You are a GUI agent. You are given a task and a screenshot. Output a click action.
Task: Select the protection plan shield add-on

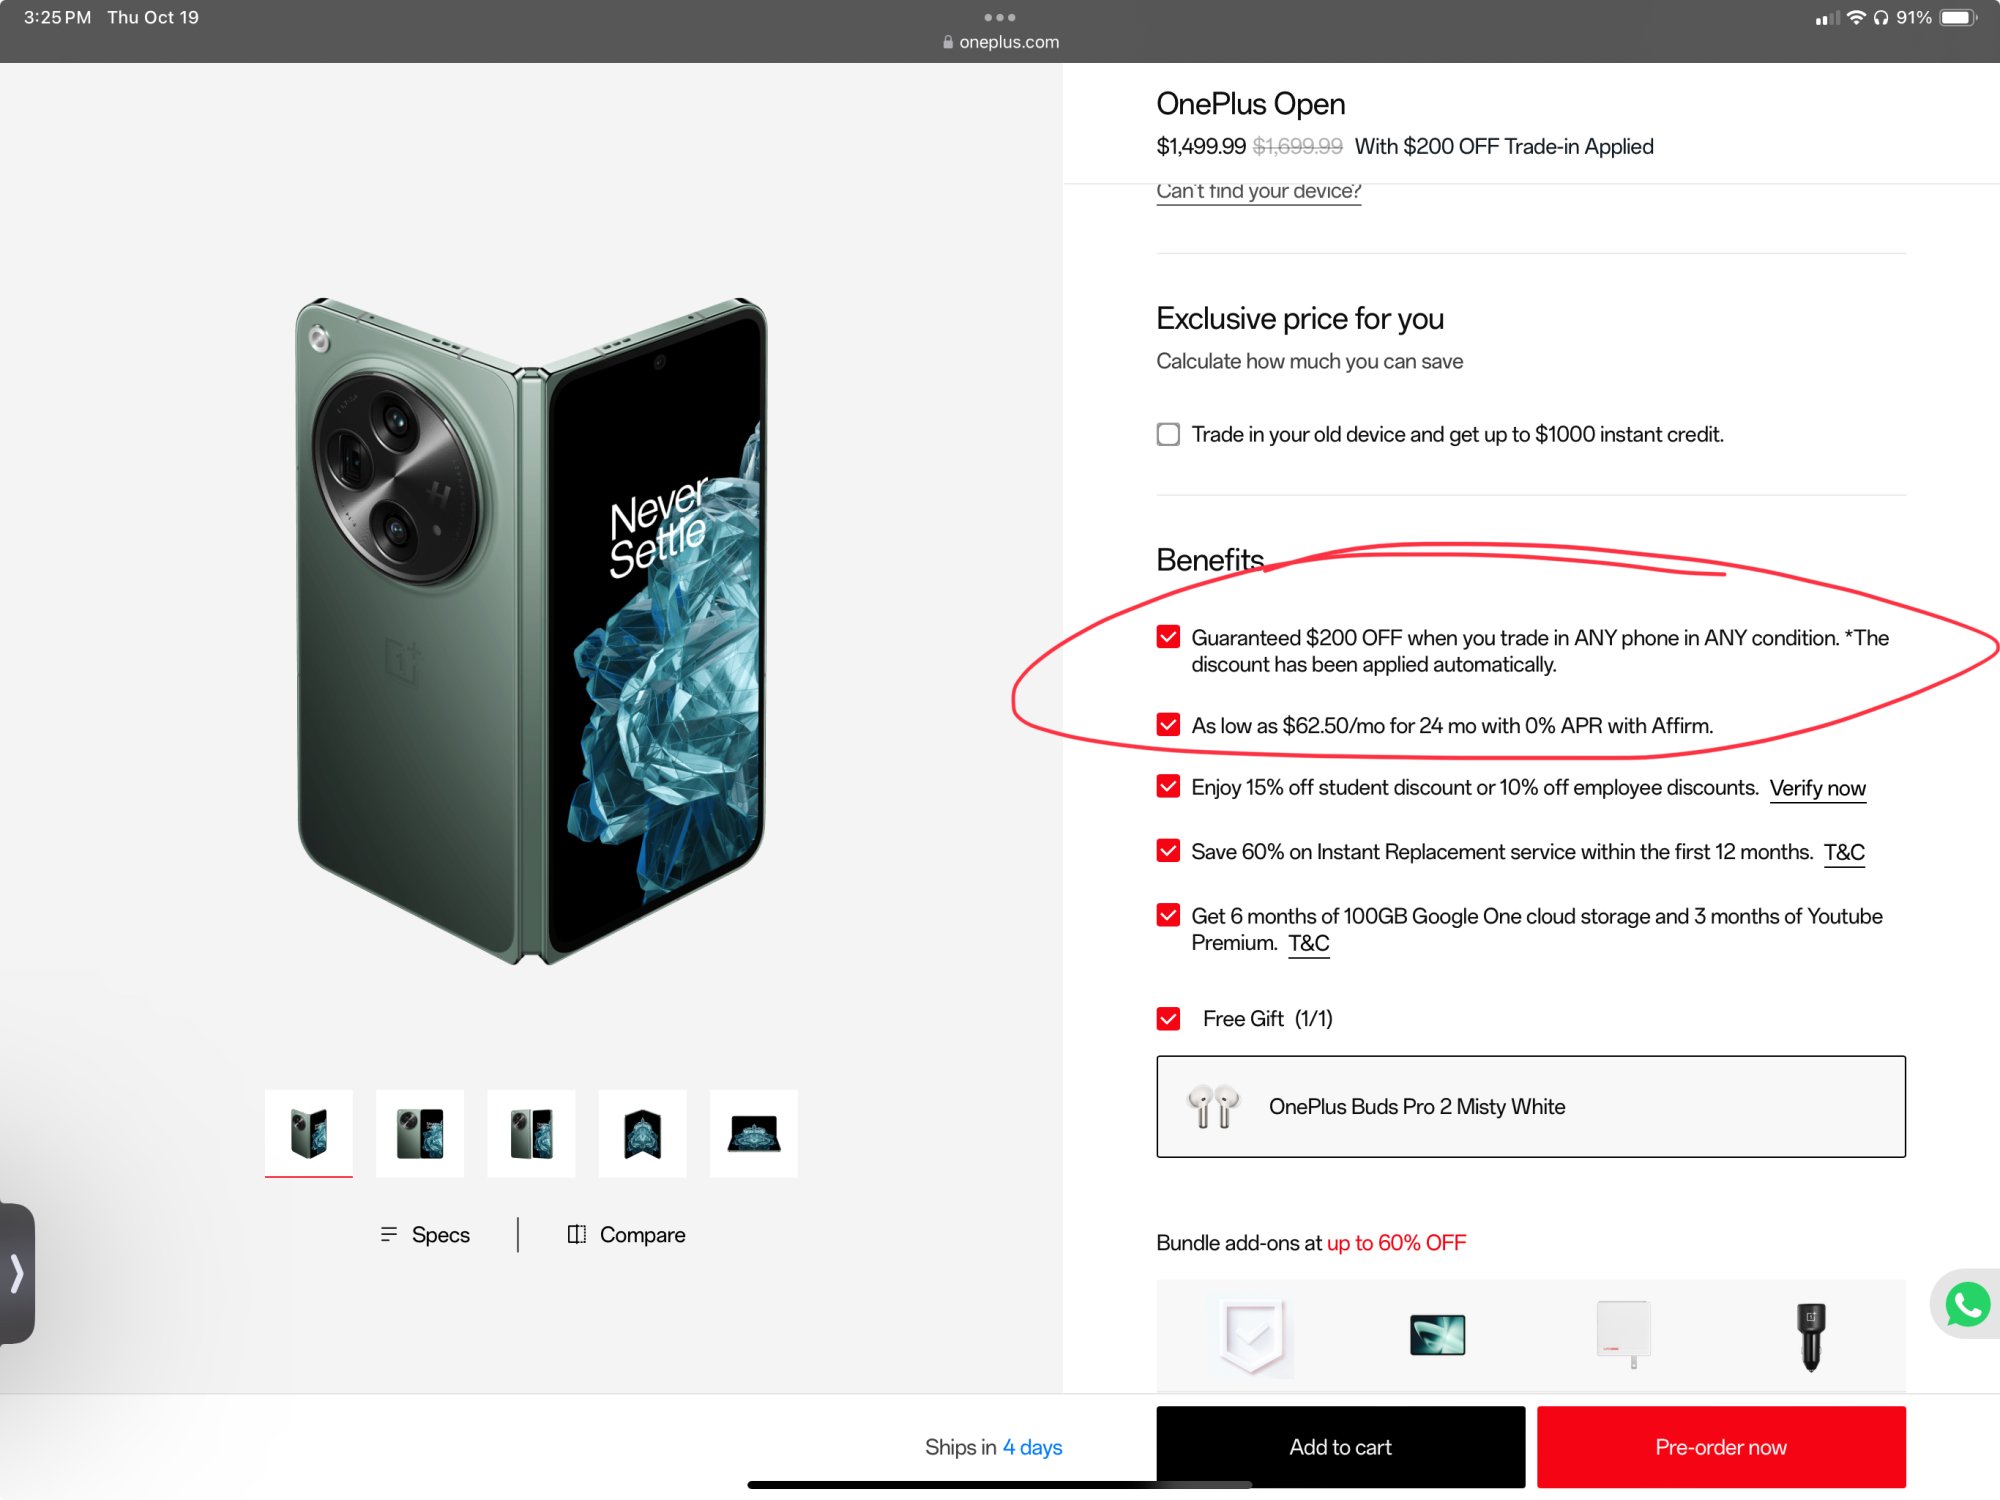pyautogui.click(x=1251, y=1336)
